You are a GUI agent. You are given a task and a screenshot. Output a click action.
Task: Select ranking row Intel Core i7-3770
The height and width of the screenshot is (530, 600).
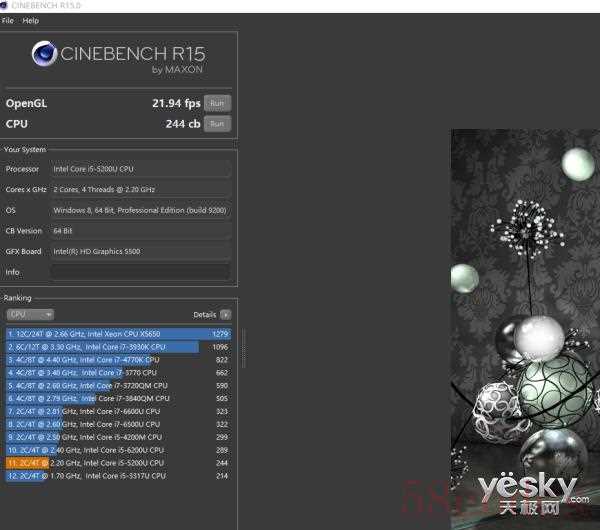point(118,373)
